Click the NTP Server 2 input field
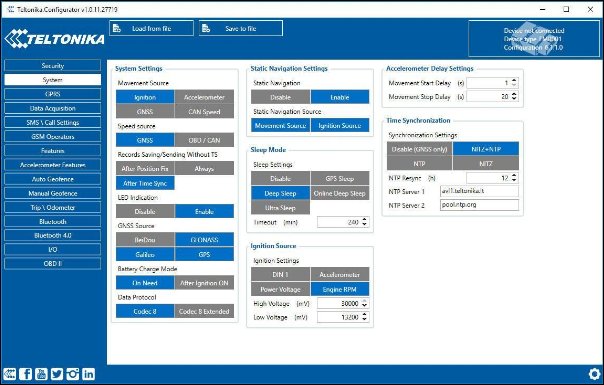604x385 pixels. pyautogui.click(x=479, y=205)
